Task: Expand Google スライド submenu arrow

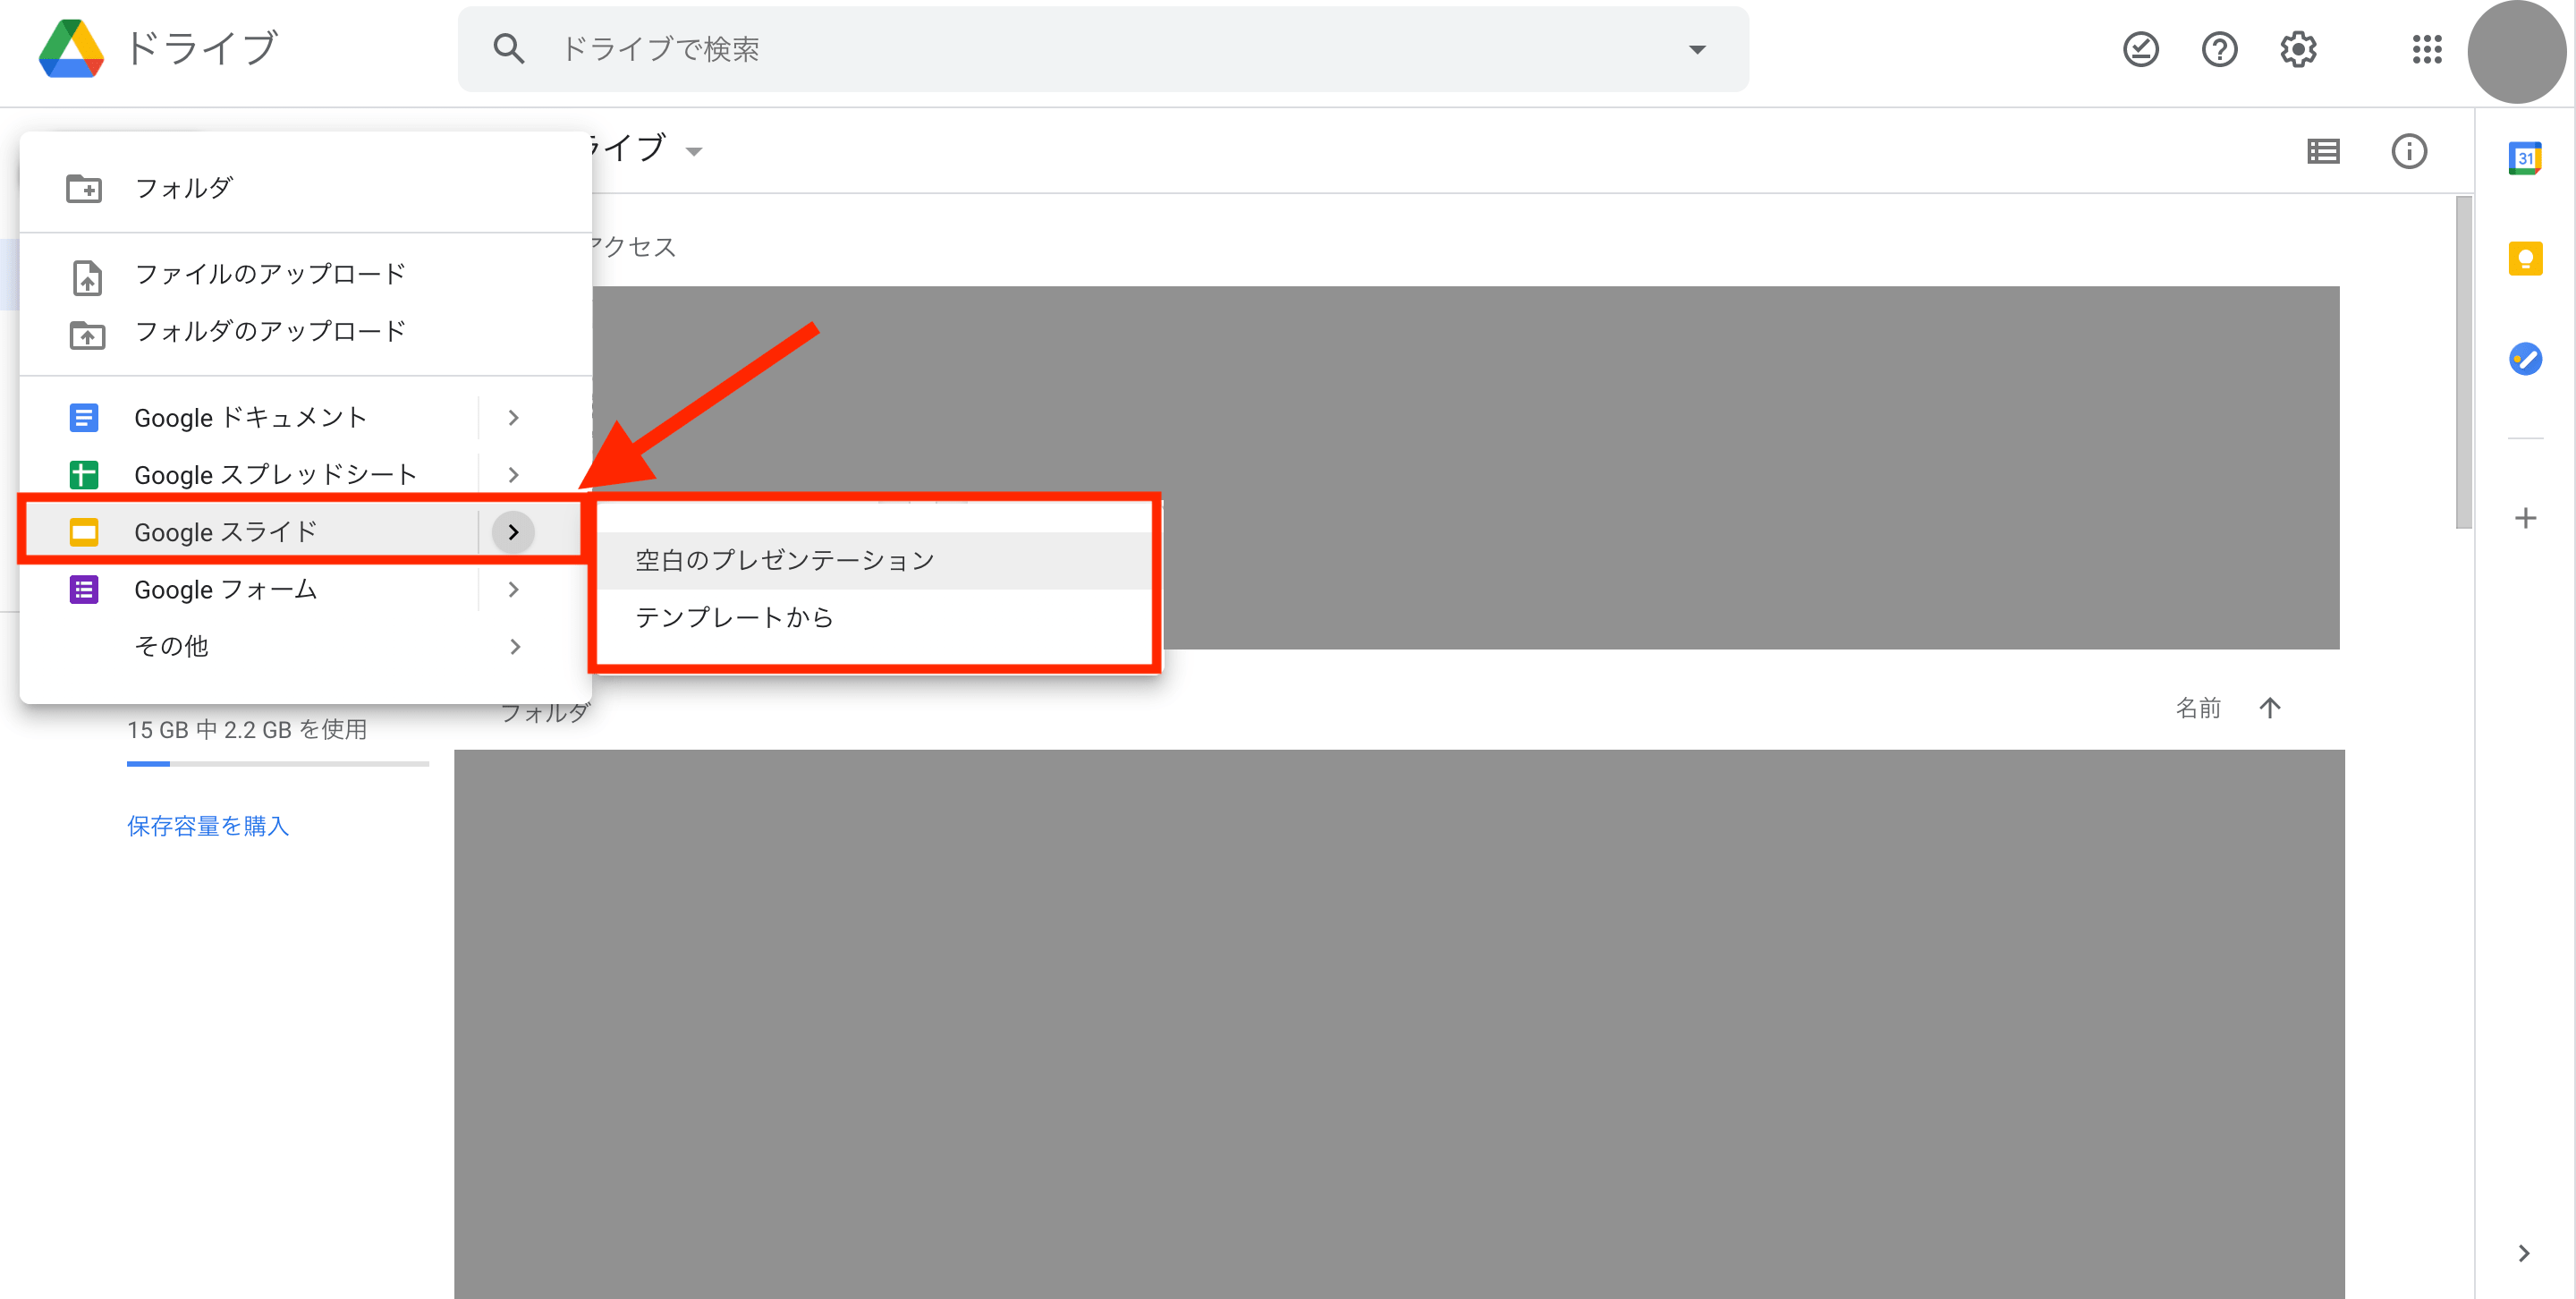Action: tap(513, 532)
